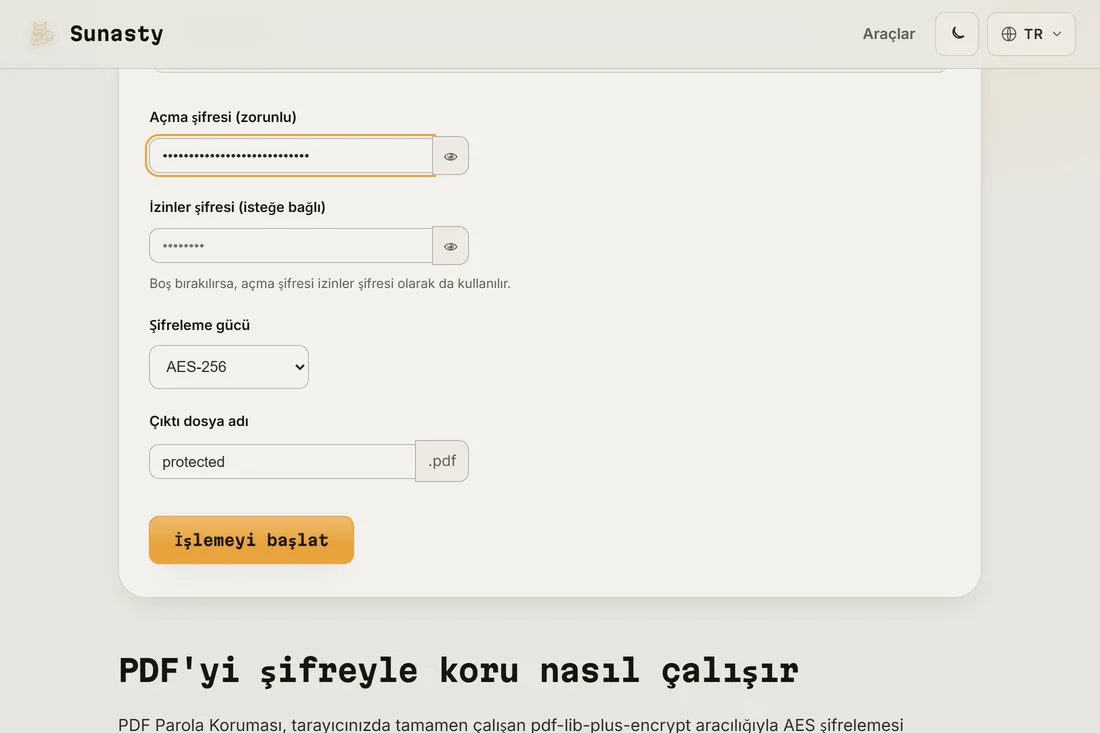Viewport: 1100px width, 733px height.
Task: Click the Sunasty cat logo icon
Action: 41,34
